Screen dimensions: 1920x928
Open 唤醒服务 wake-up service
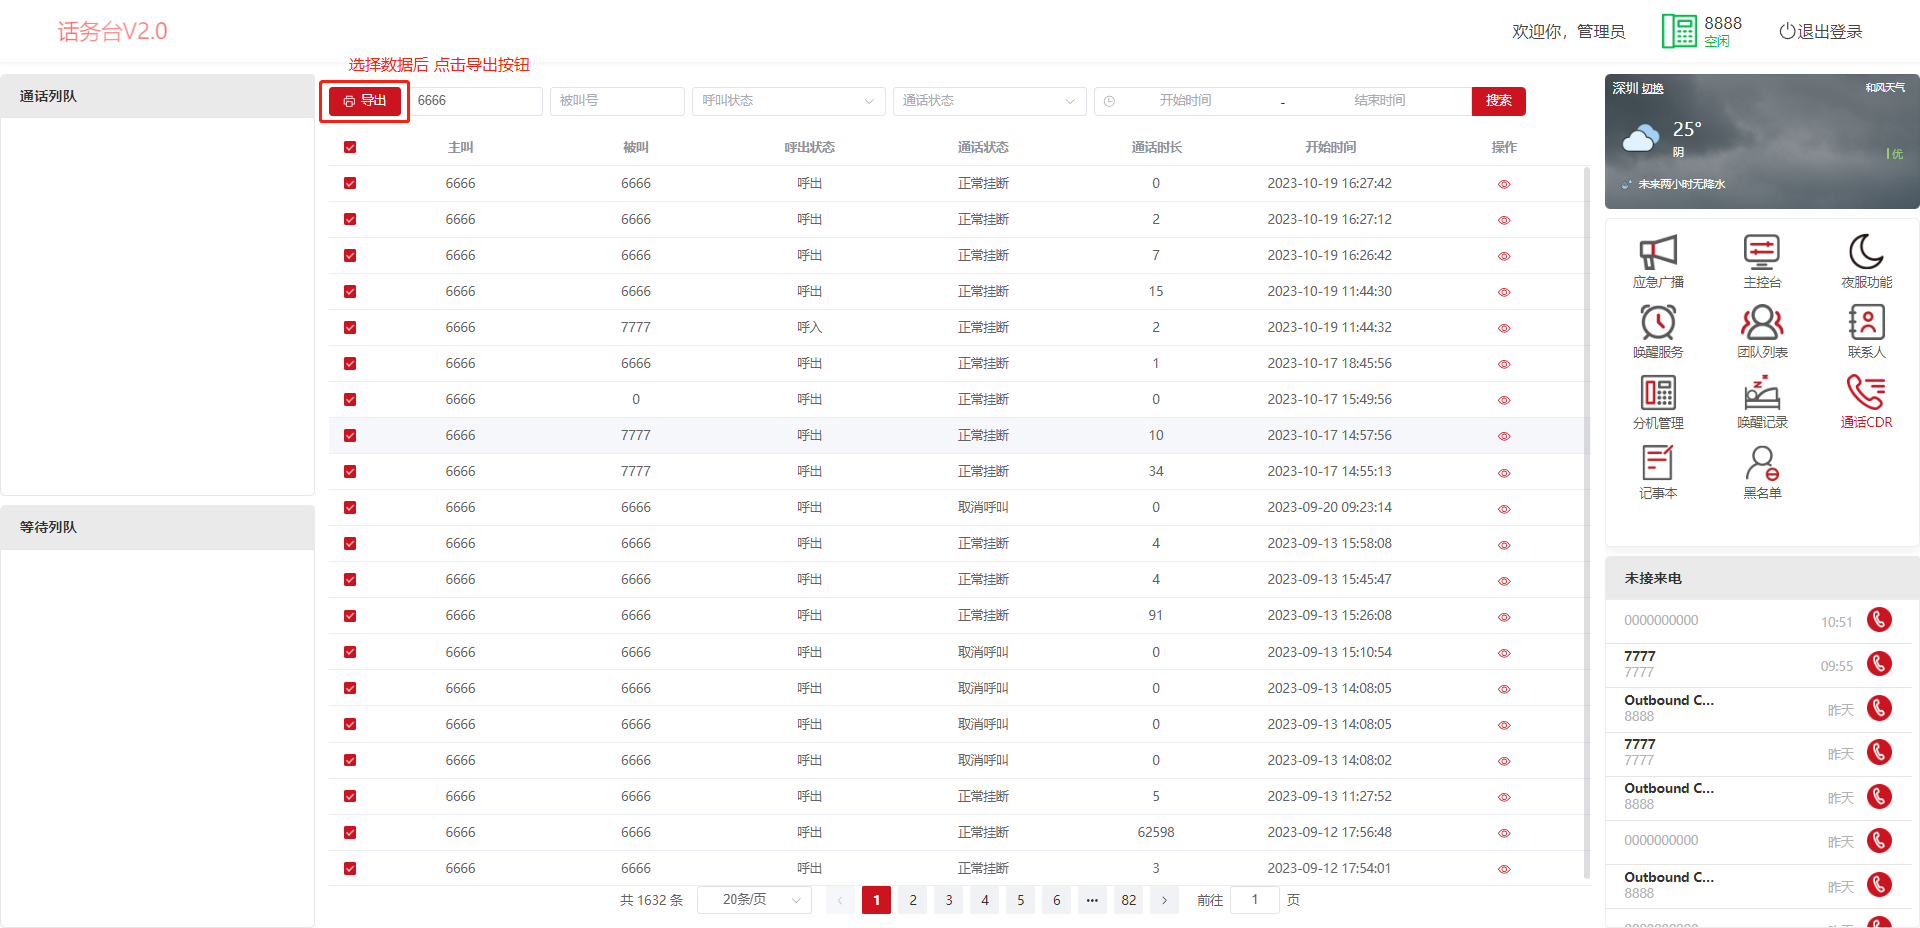click(x=1657, y=330)
